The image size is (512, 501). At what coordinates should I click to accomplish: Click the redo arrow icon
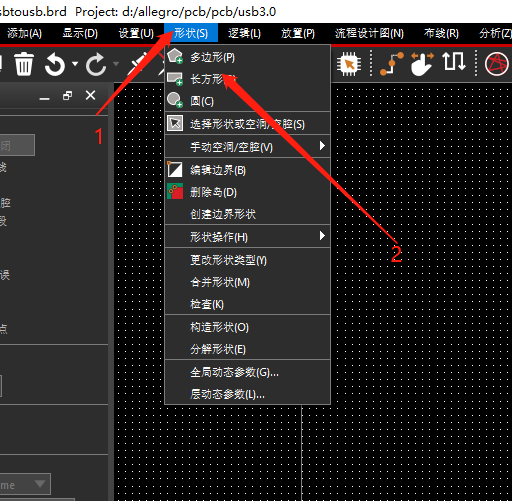[x=96, y=64]
